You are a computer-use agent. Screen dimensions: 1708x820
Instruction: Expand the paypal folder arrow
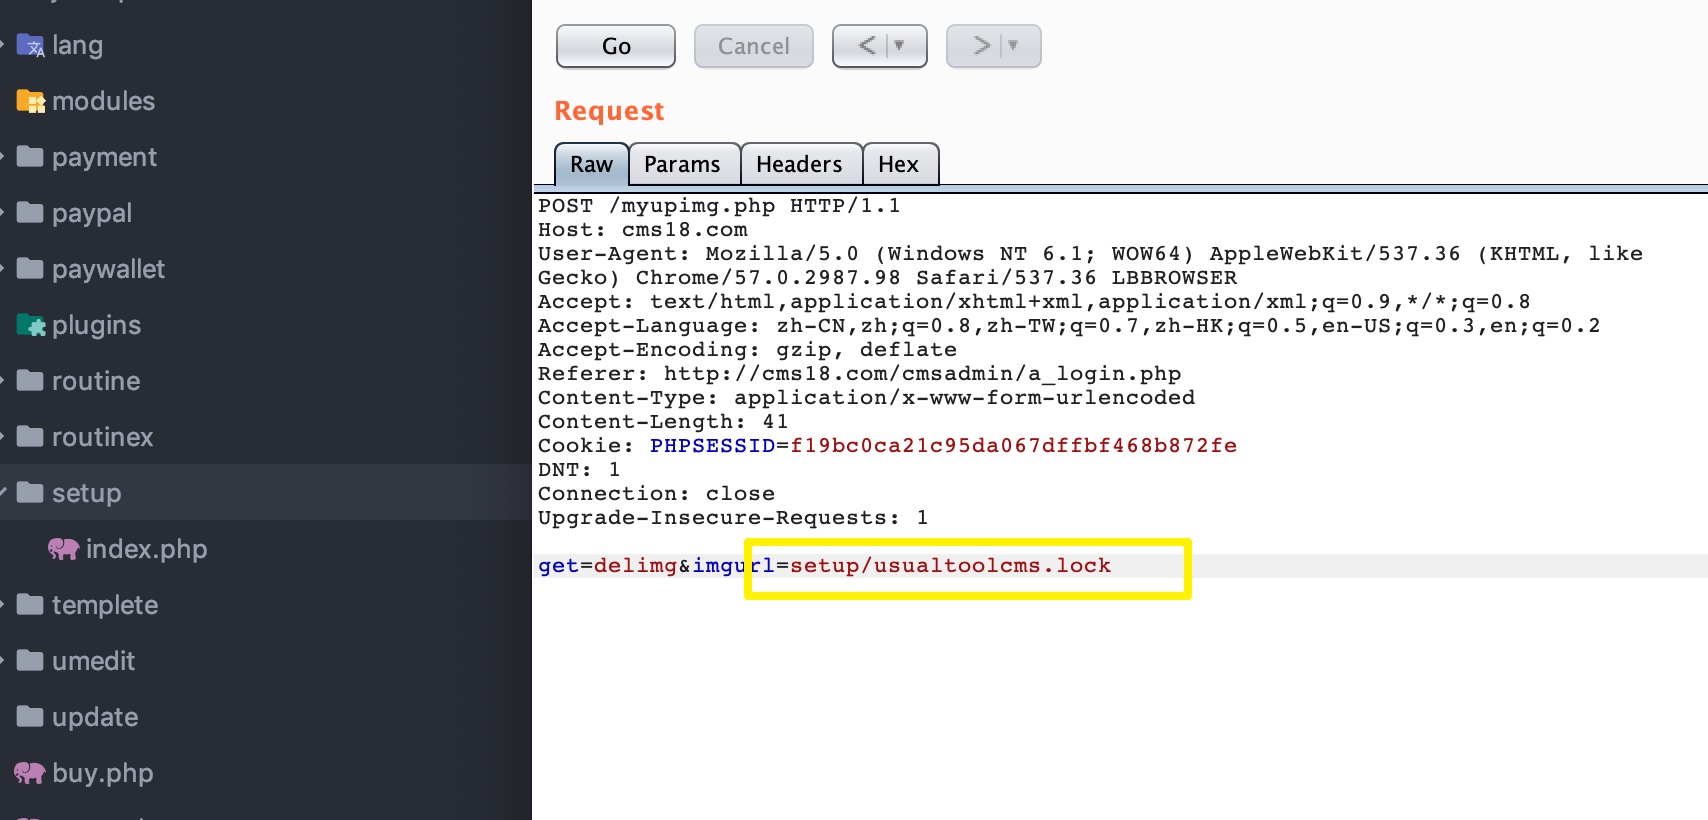4,213
